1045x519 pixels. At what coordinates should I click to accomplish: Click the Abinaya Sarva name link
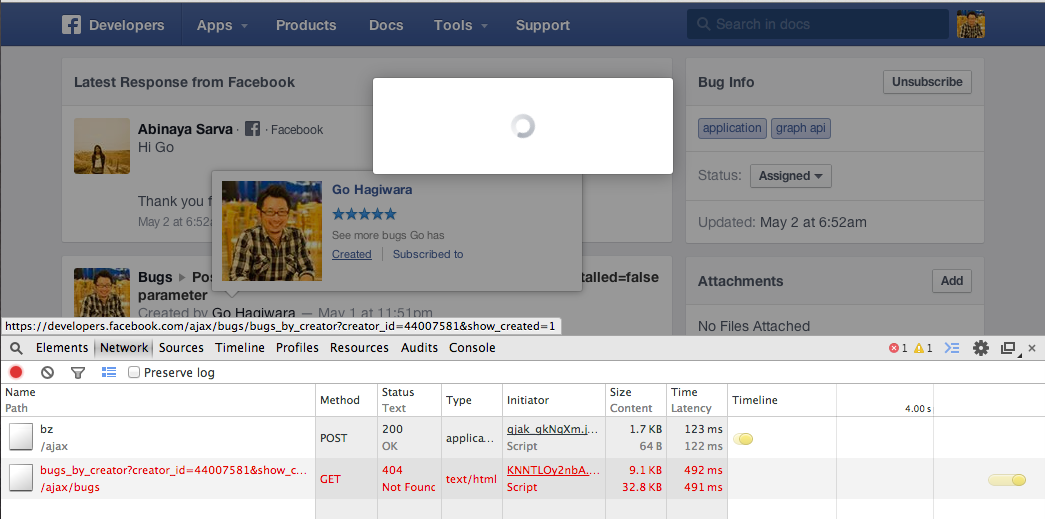[185, 129]
